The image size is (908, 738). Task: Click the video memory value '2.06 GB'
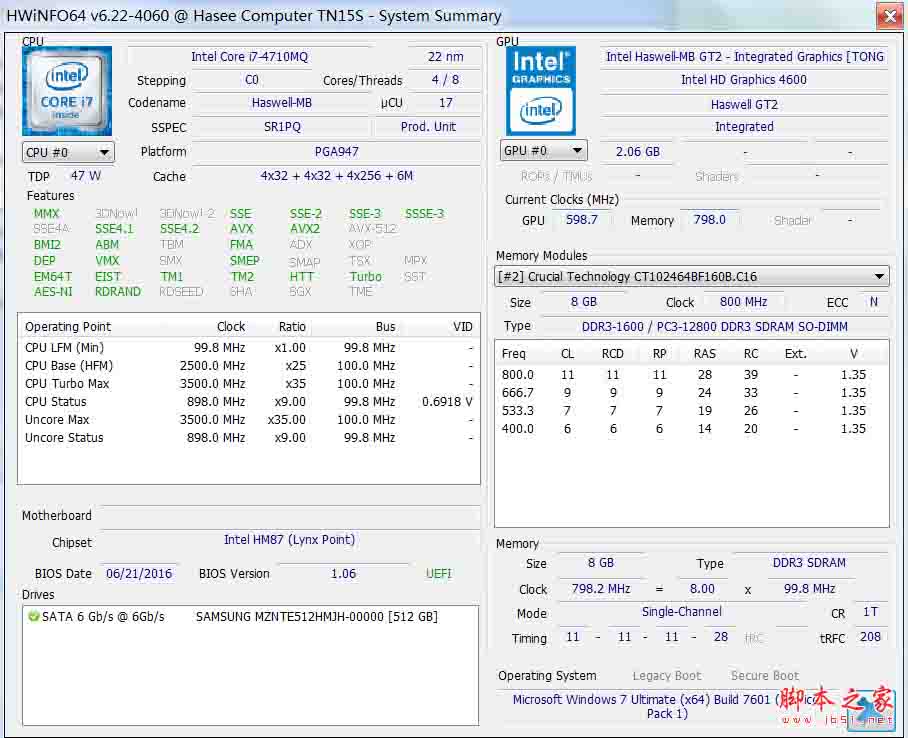[638, 152]
